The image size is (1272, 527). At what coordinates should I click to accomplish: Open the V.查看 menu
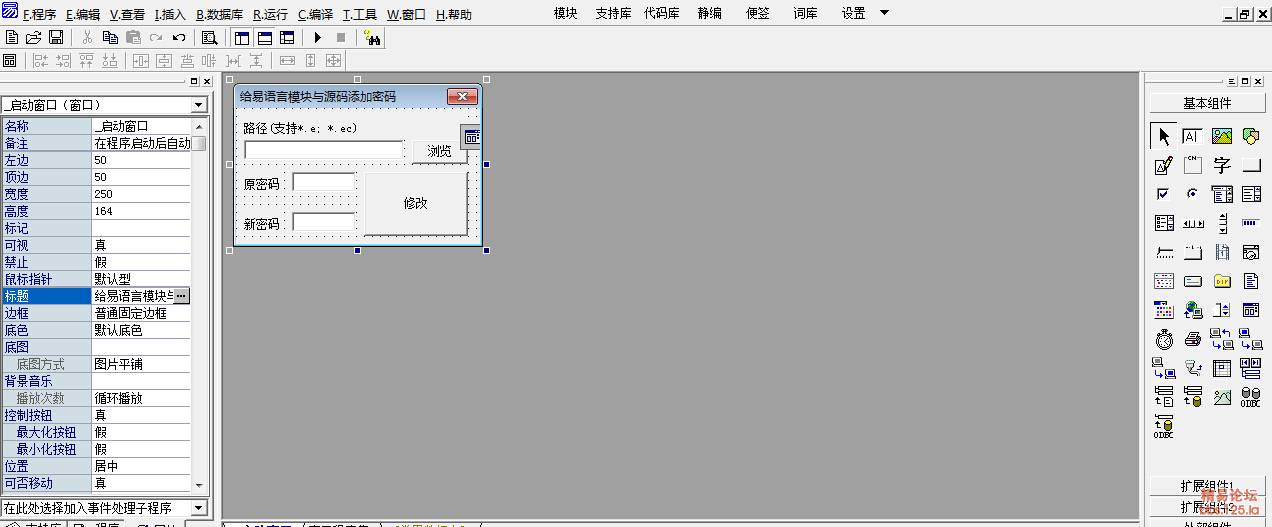[x=127, y=14]
